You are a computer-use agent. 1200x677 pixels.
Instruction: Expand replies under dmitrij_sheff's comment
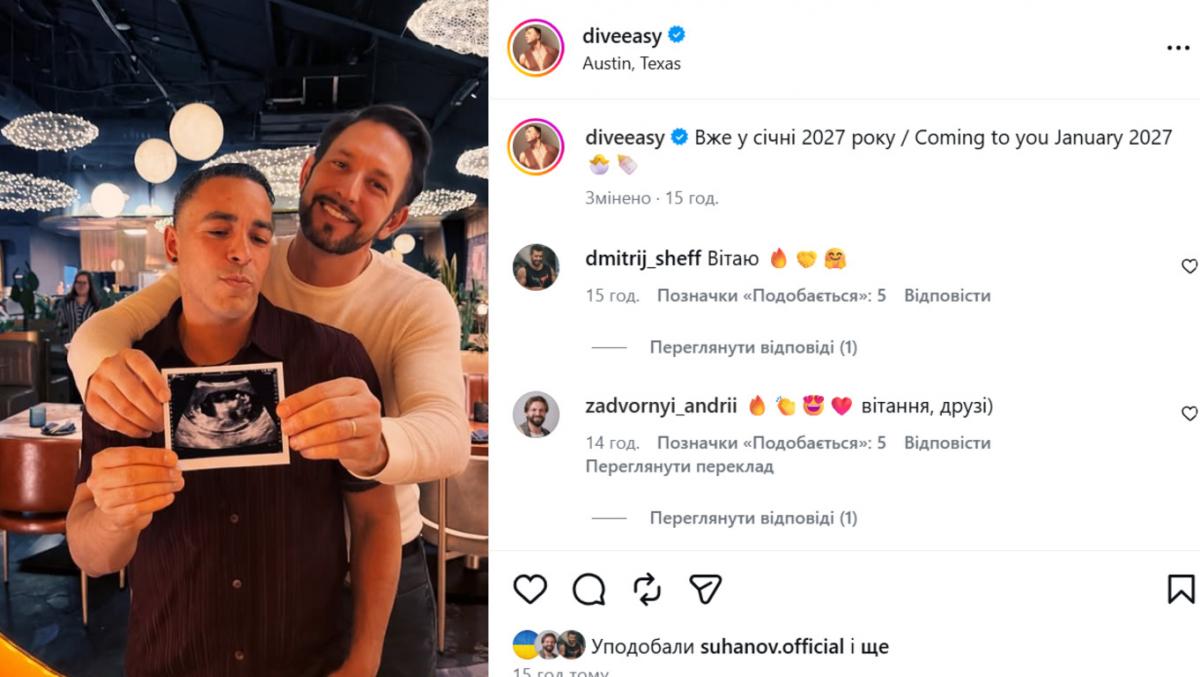(753, 348)
